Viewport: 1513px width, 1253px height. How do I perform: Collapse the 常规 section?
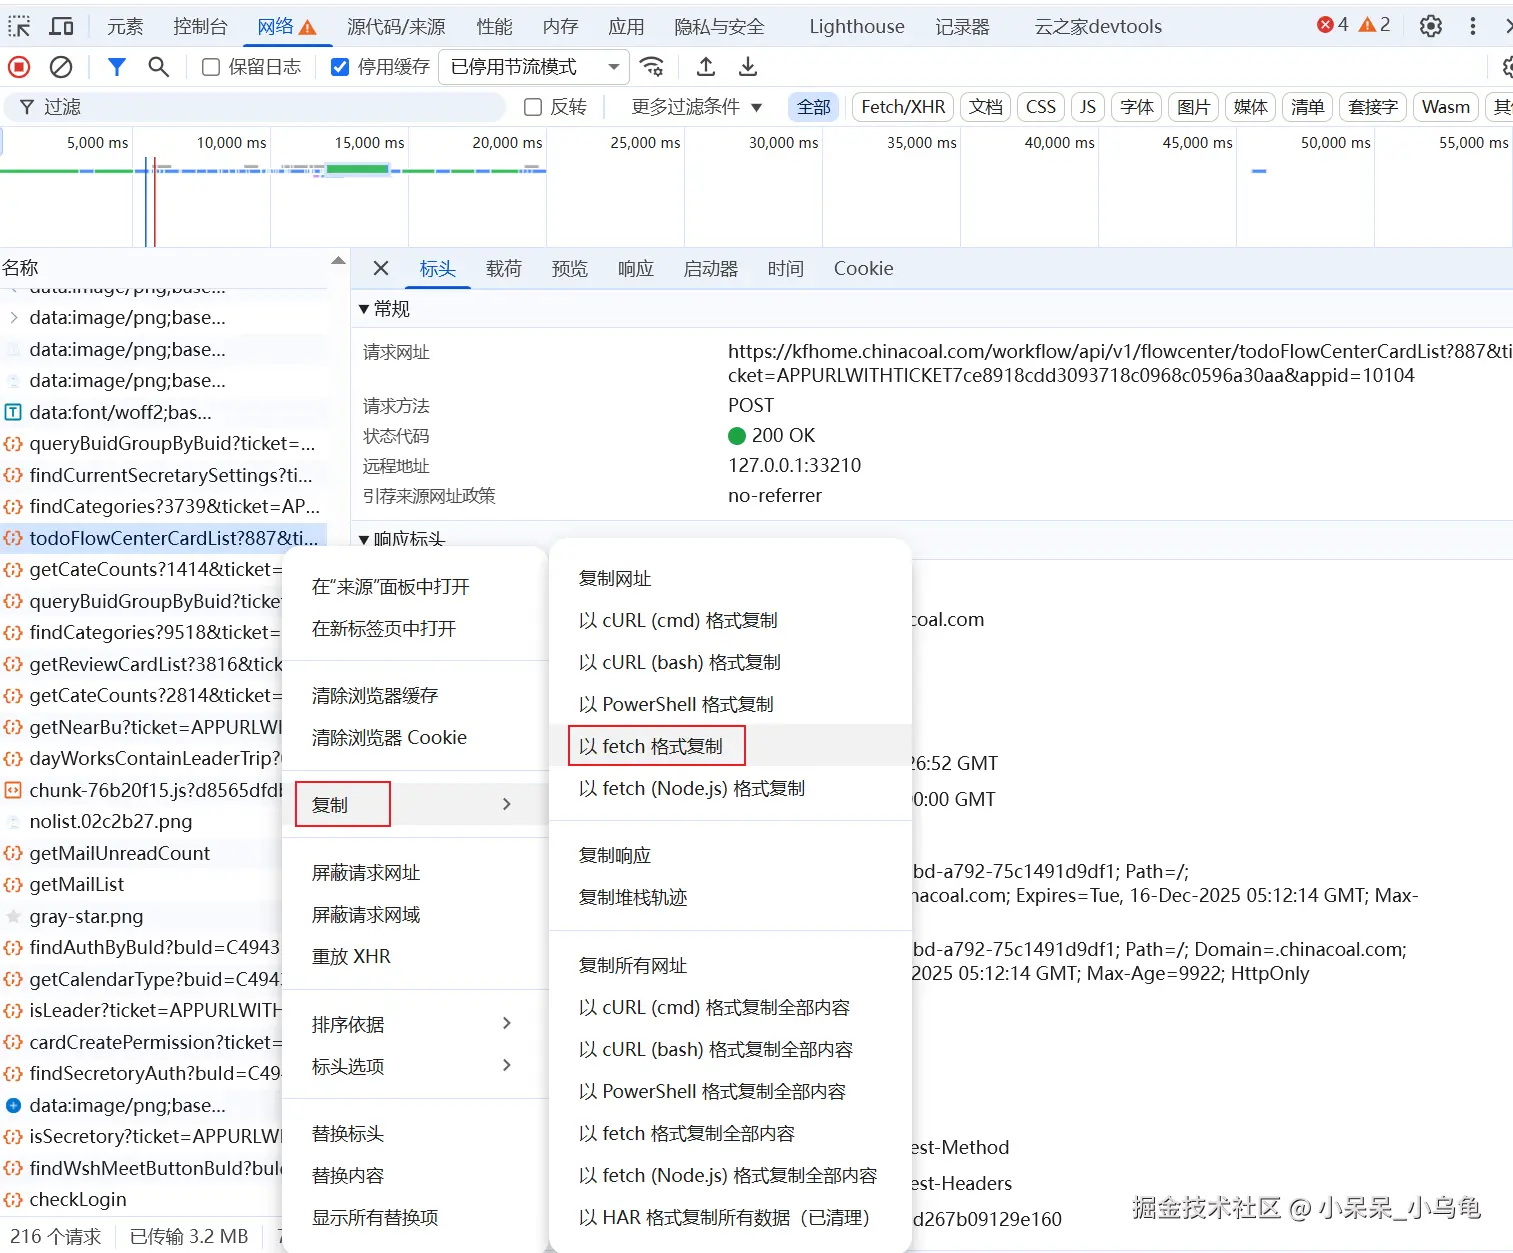[x=385, y=309]
